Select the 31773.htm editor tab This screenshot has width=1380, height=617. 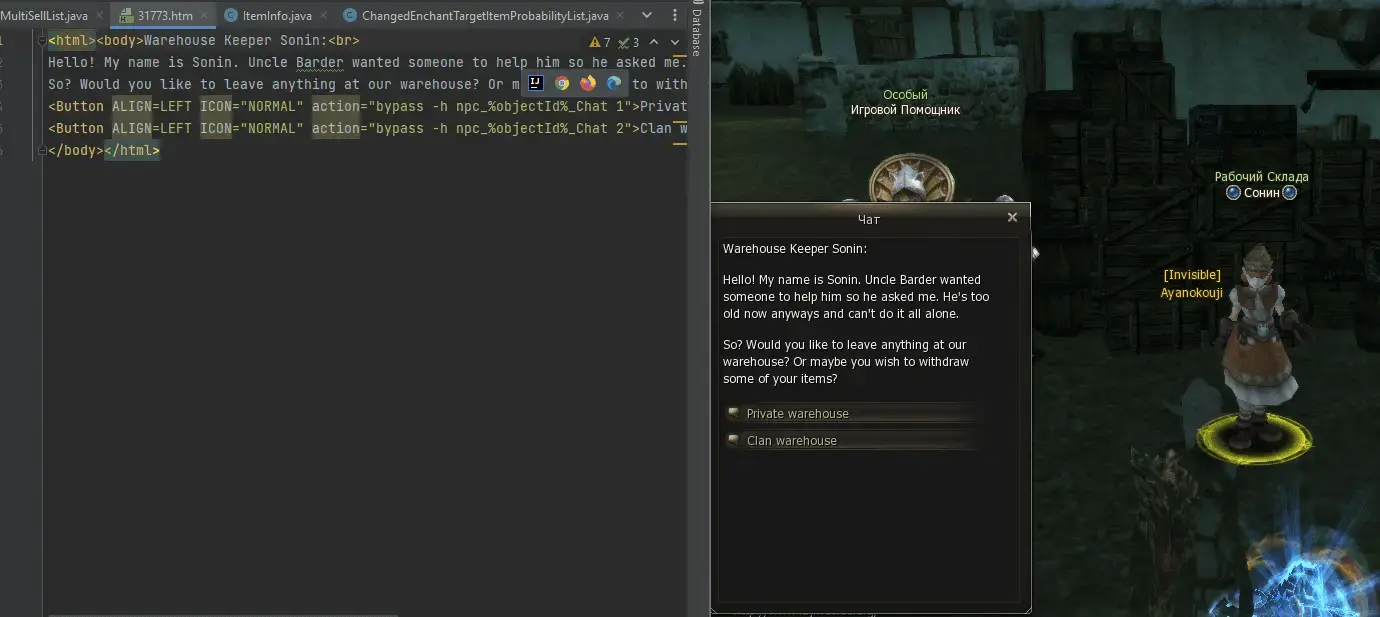(164, 16)
